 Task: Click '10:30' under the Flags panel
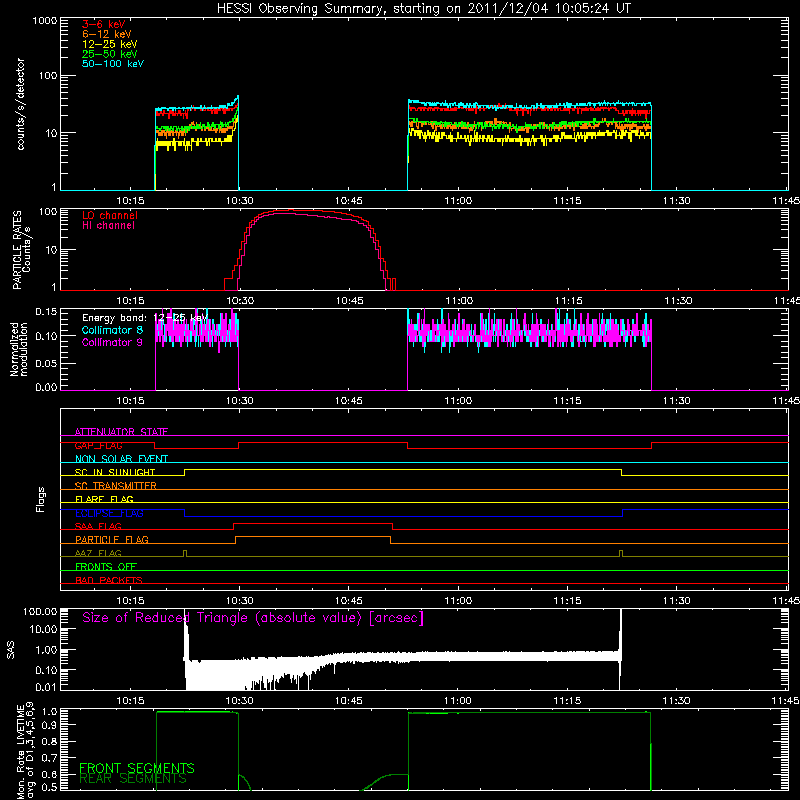tap(239, 601)
